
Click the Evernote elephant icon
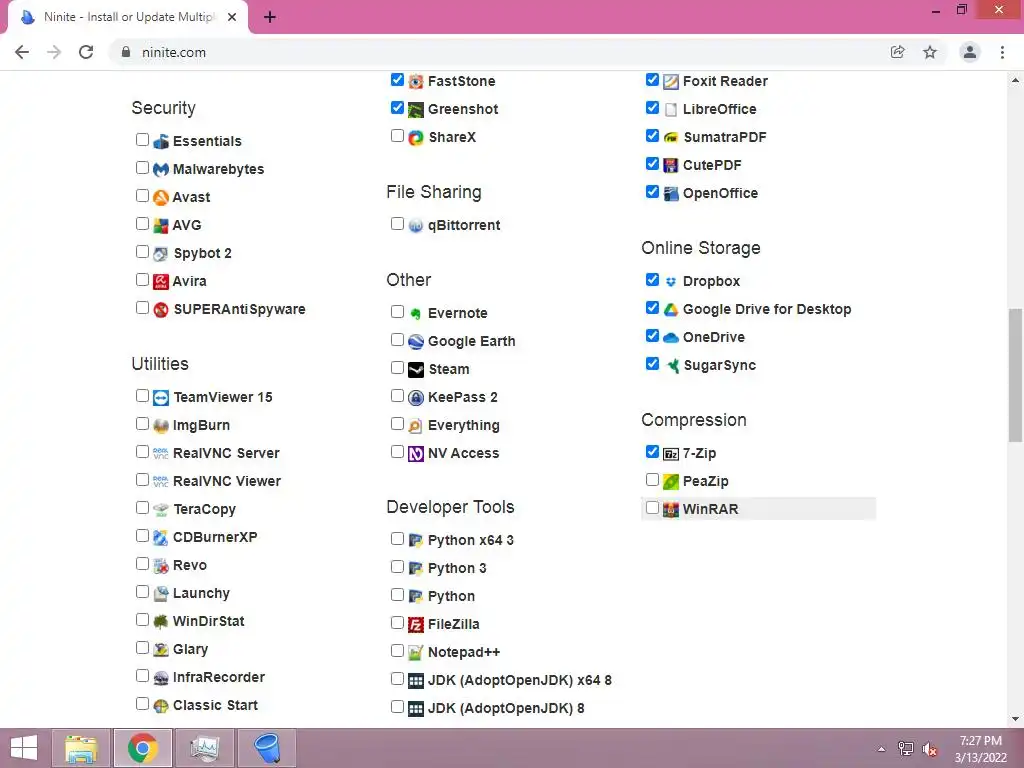tap(416, 313)
